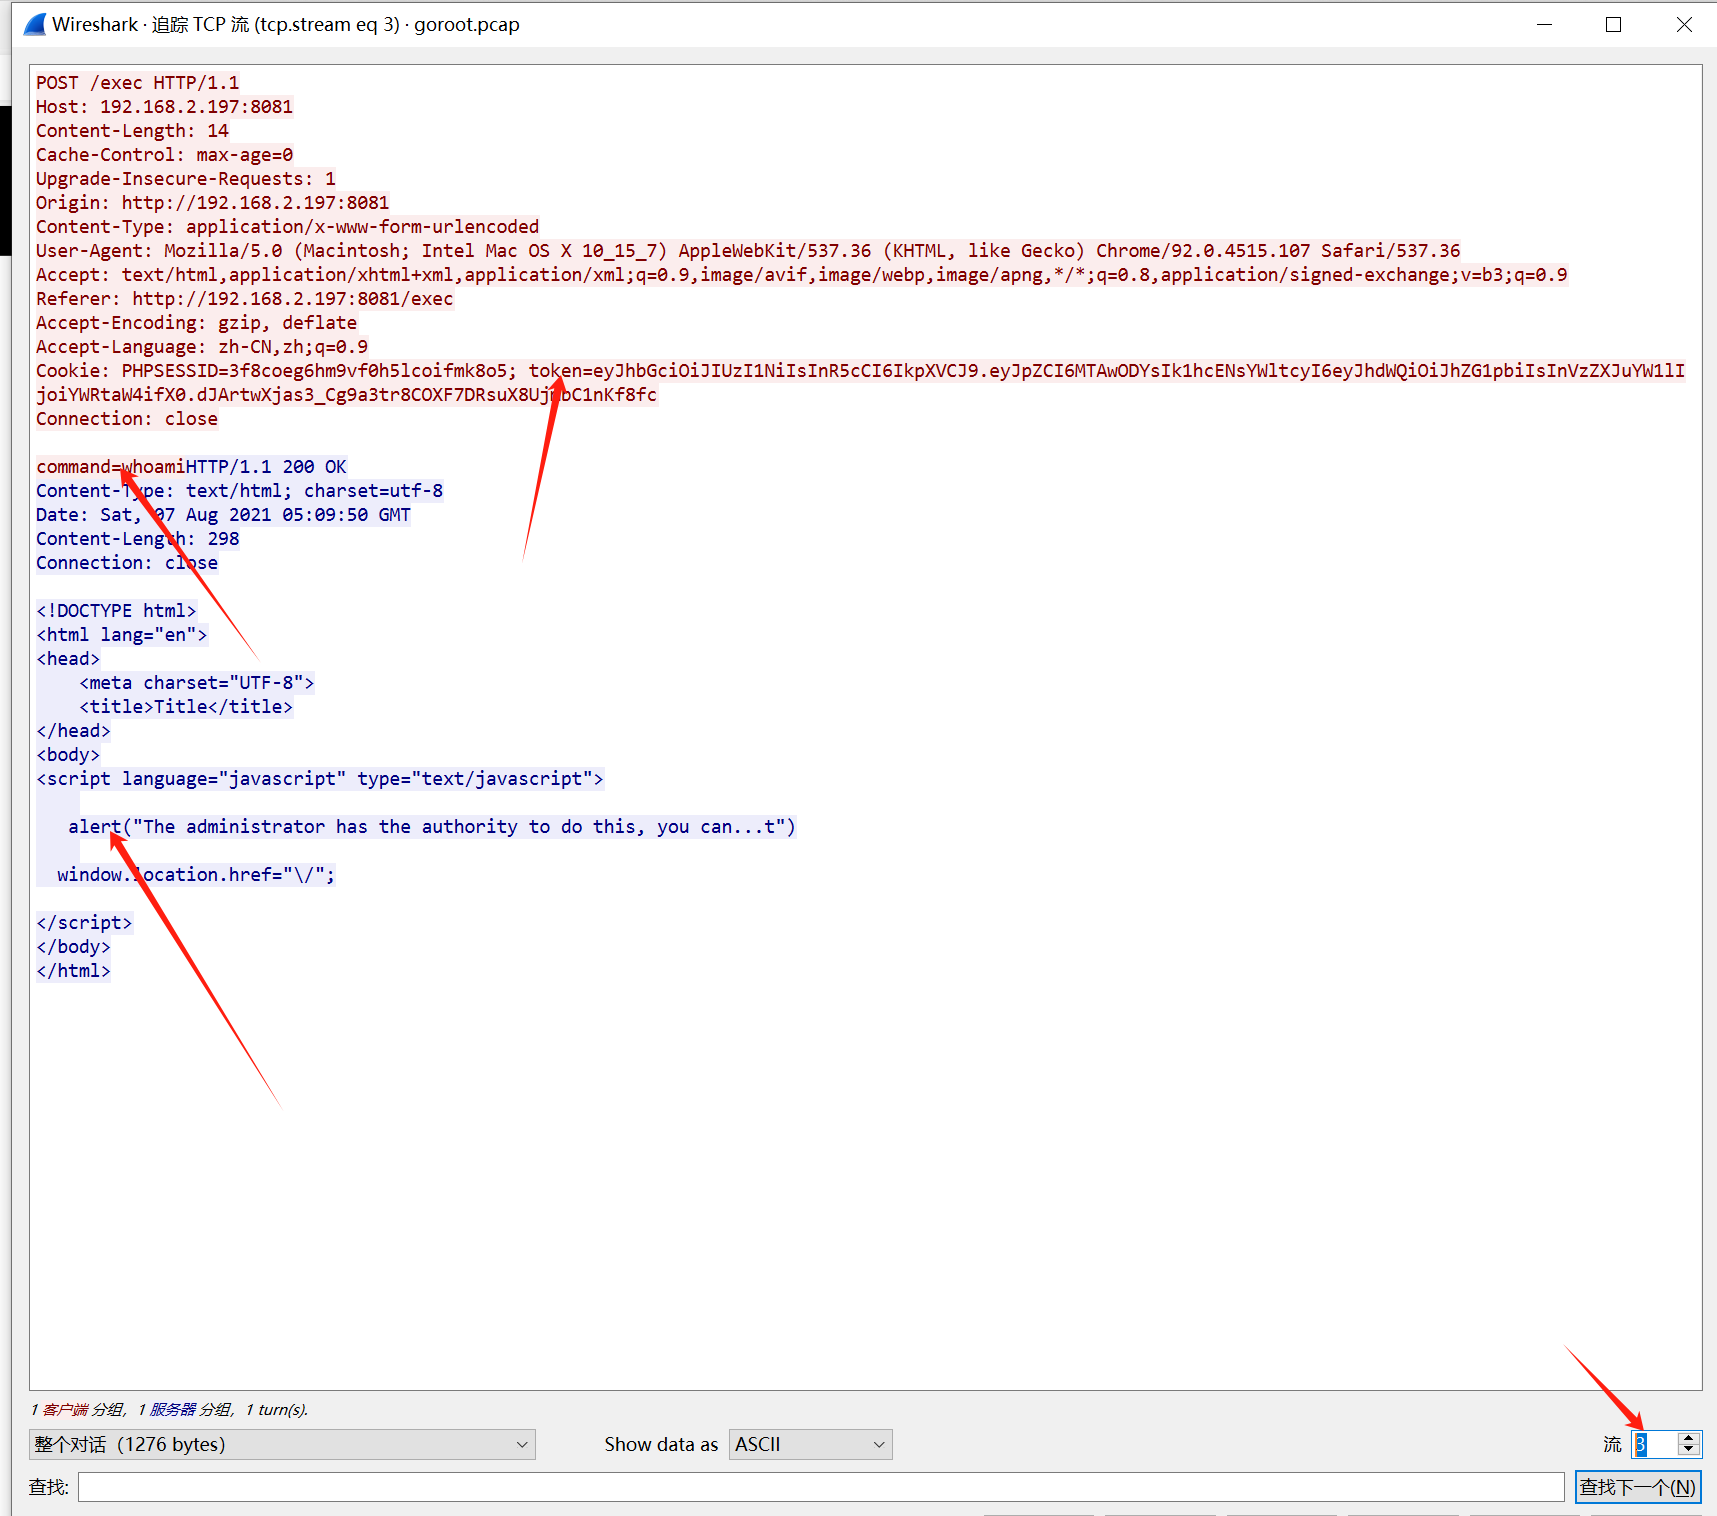Click the Referer http://192.168.2.197:8081/exec line
Image resolution: width=1717 pixels, height=1516 pixels.
tap(245, 299)
